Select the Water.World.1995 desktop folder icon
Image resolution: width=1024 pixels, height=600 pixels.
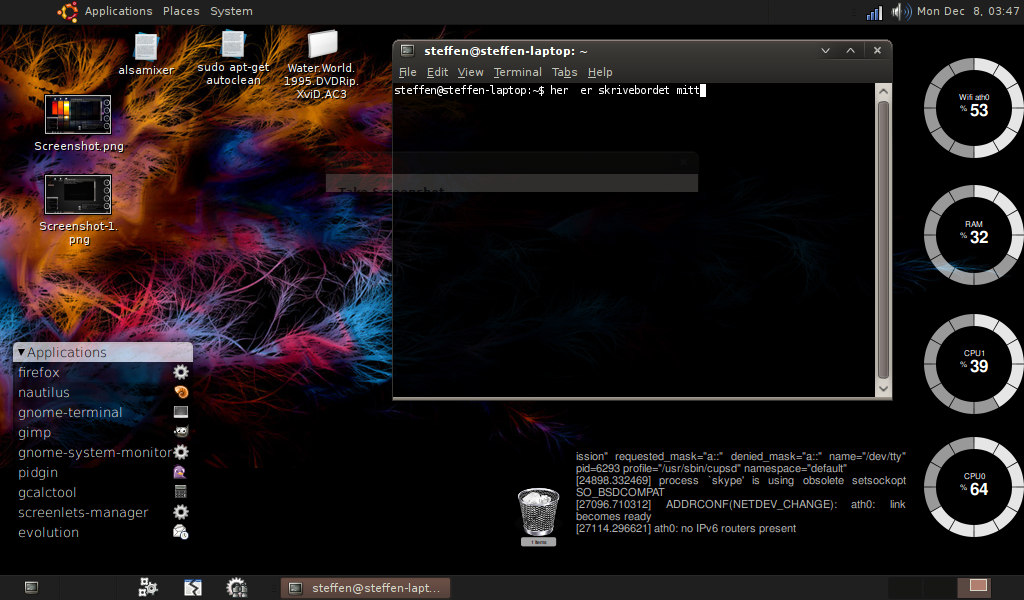tap(322, 44)
